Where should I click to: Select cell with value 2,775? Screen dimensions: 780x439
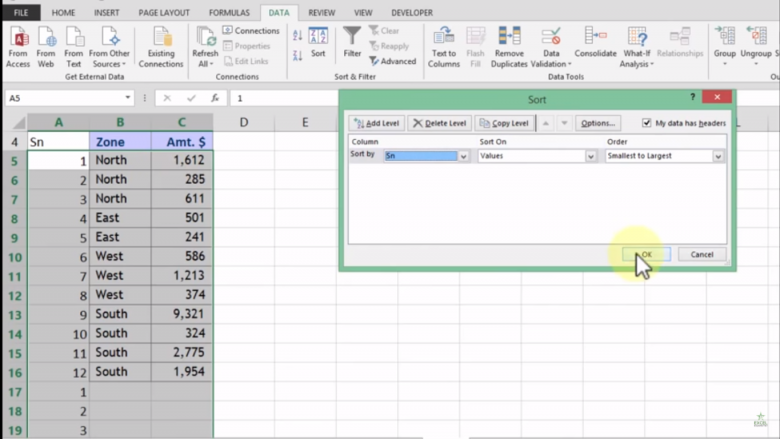pyautogui.click(x=182, y=352)
